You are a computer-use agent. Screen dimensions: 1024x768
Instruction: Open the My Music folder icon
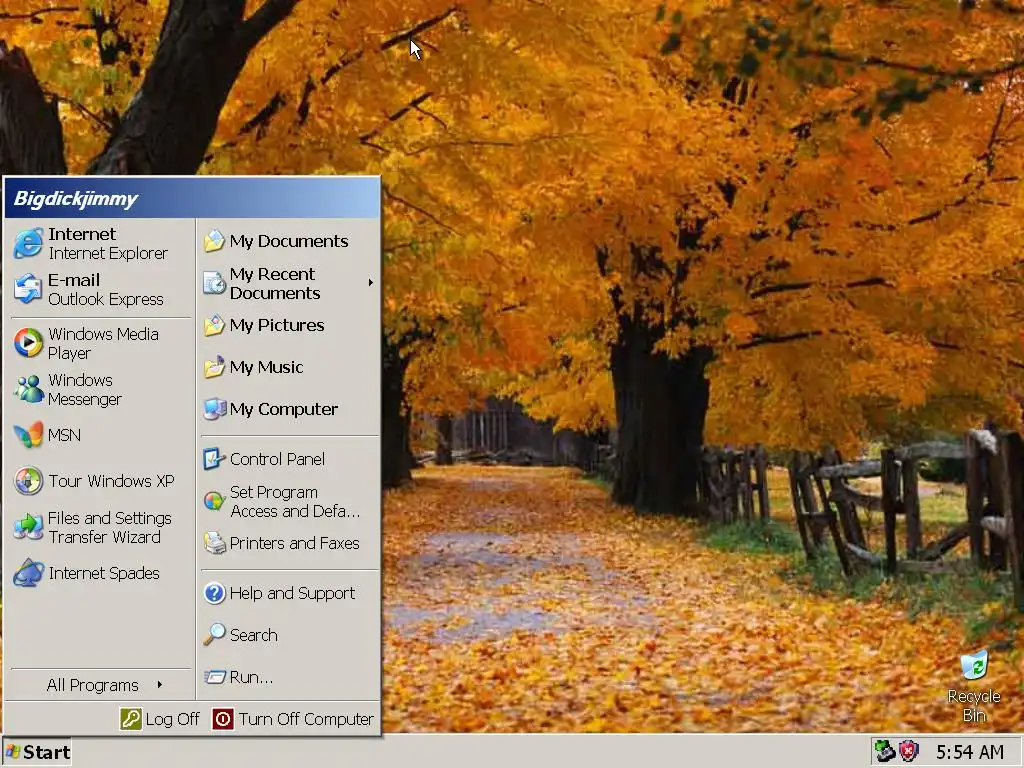pyautogui.click(x=214, y=367)
